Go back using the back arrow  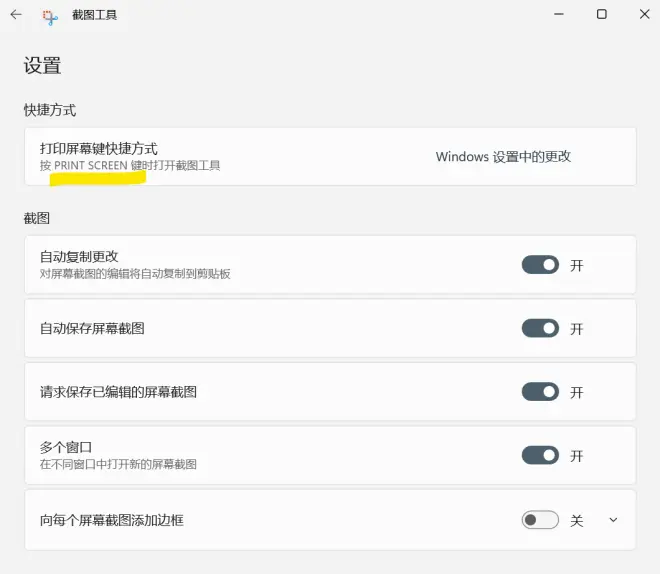click(16, 15)
